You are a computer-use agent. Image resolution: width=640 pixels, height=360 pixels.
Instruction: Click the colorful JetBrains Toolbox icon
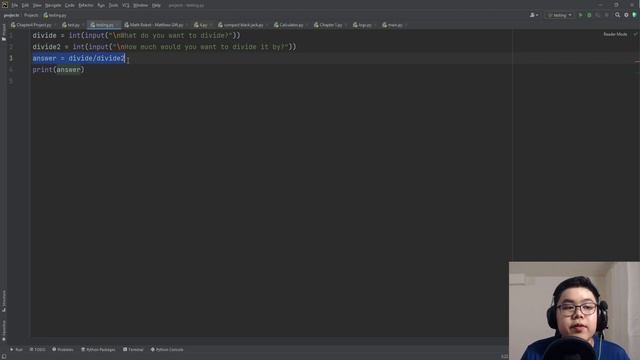tap(634, 15)
